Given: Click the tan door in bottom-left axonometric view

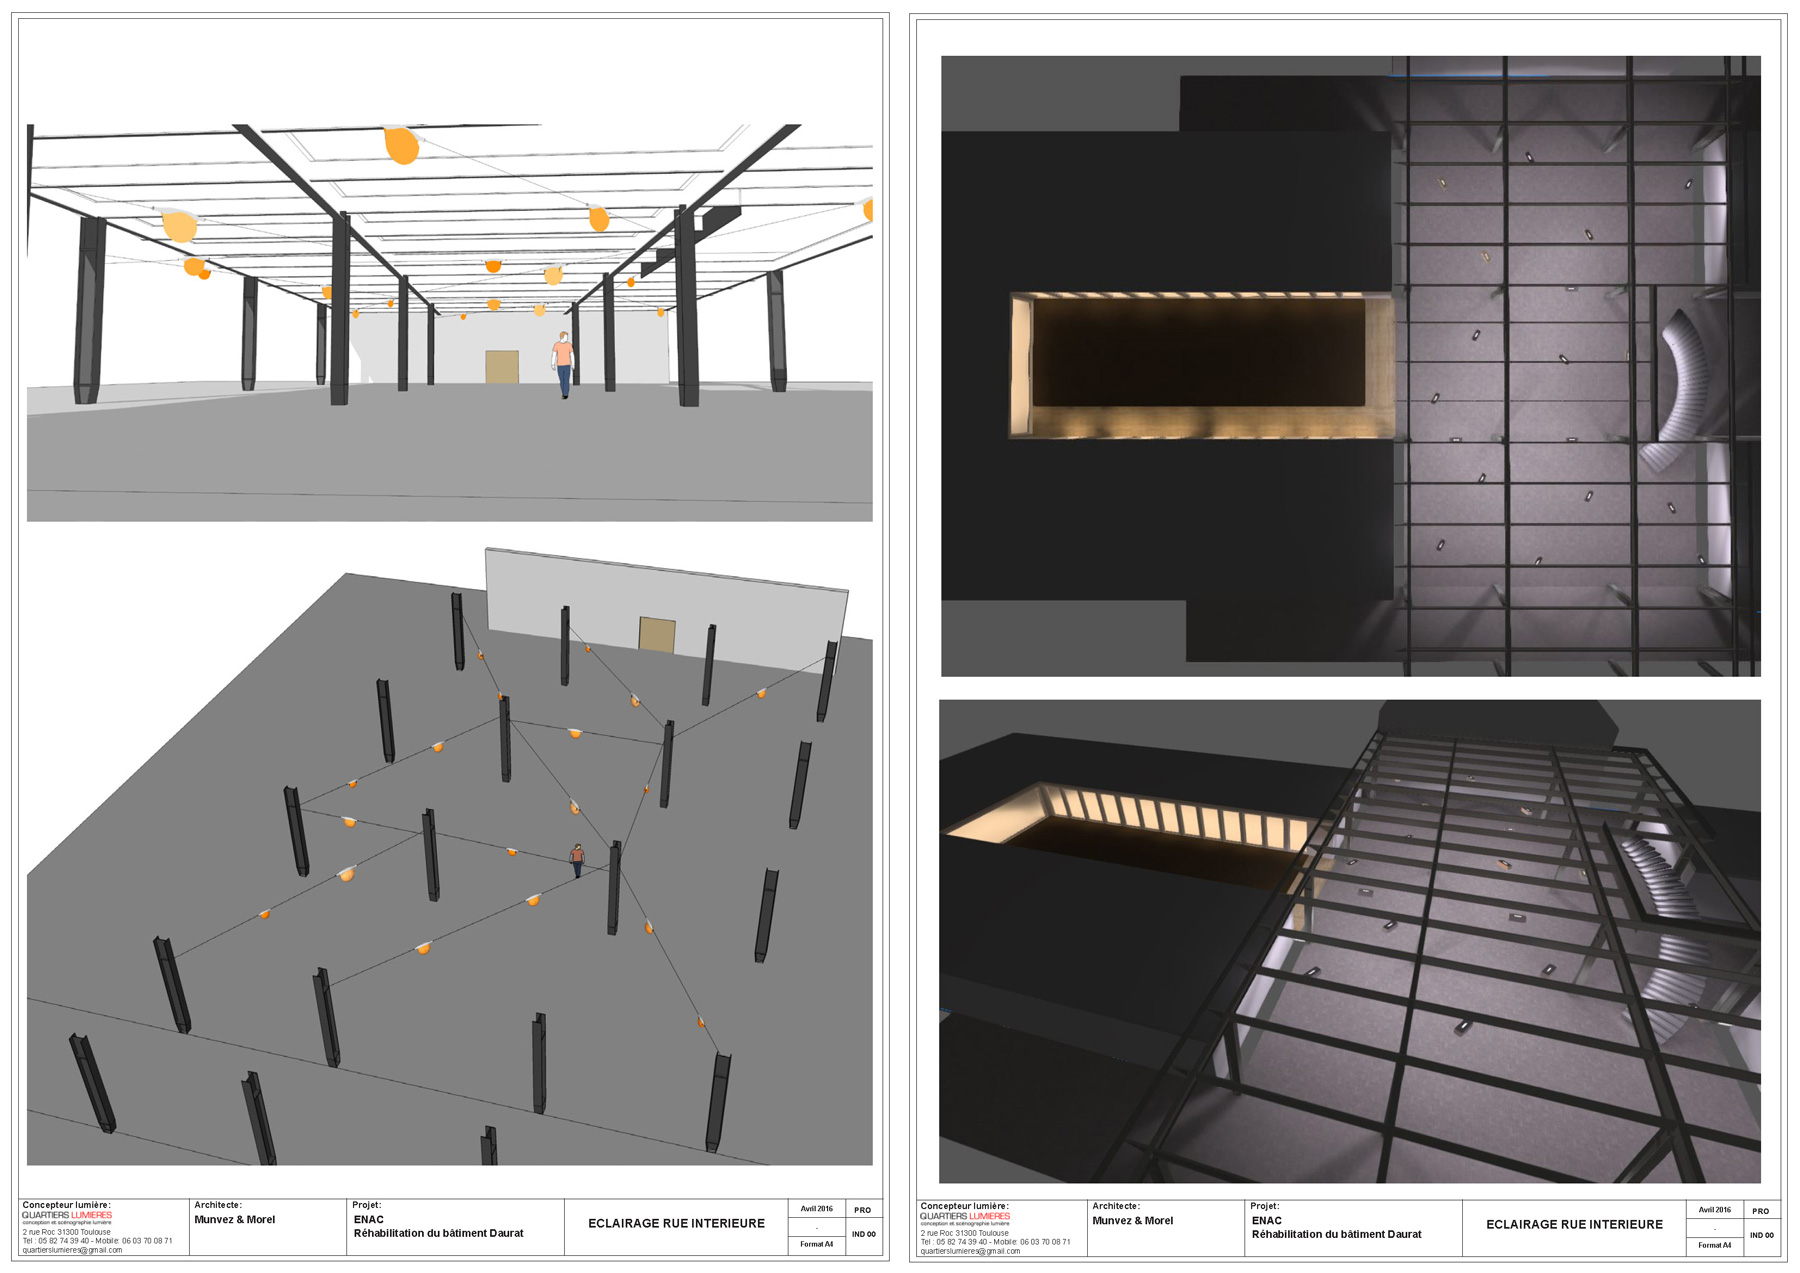Looking at the screenshot, I should point(657,635).
